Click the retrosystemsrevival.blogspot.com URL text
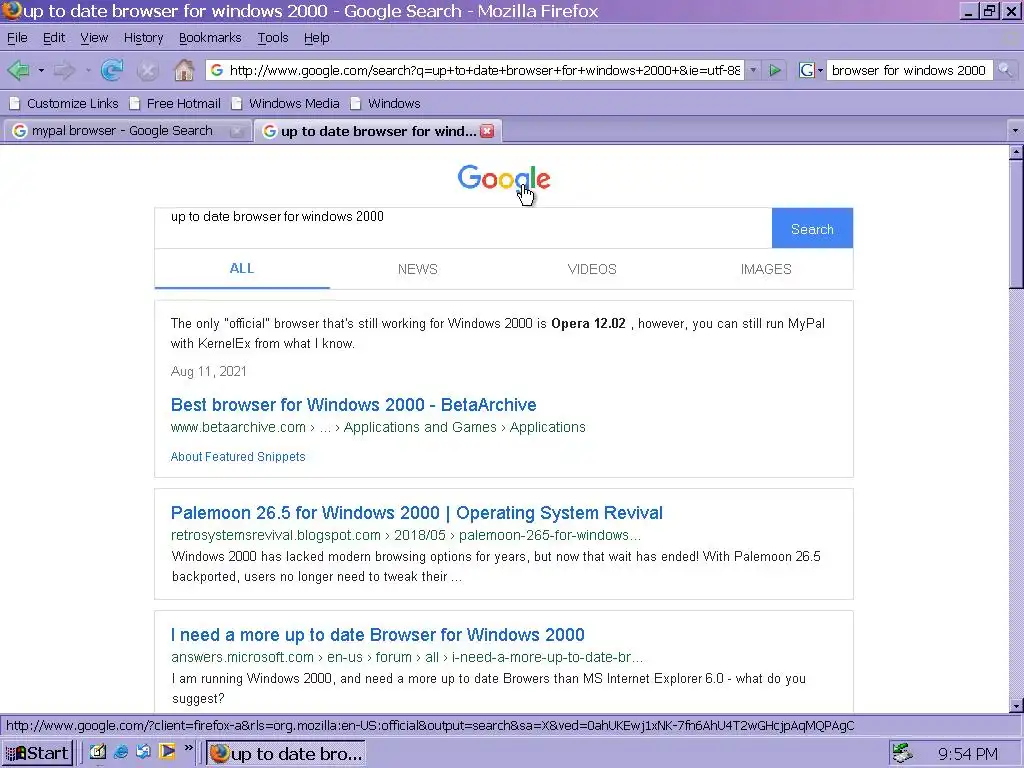Screen dimensions: 1024x768 [276, 536]
